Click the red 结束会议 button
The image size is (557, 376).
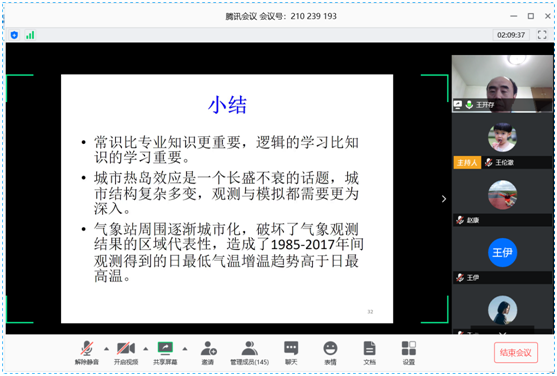515,353
